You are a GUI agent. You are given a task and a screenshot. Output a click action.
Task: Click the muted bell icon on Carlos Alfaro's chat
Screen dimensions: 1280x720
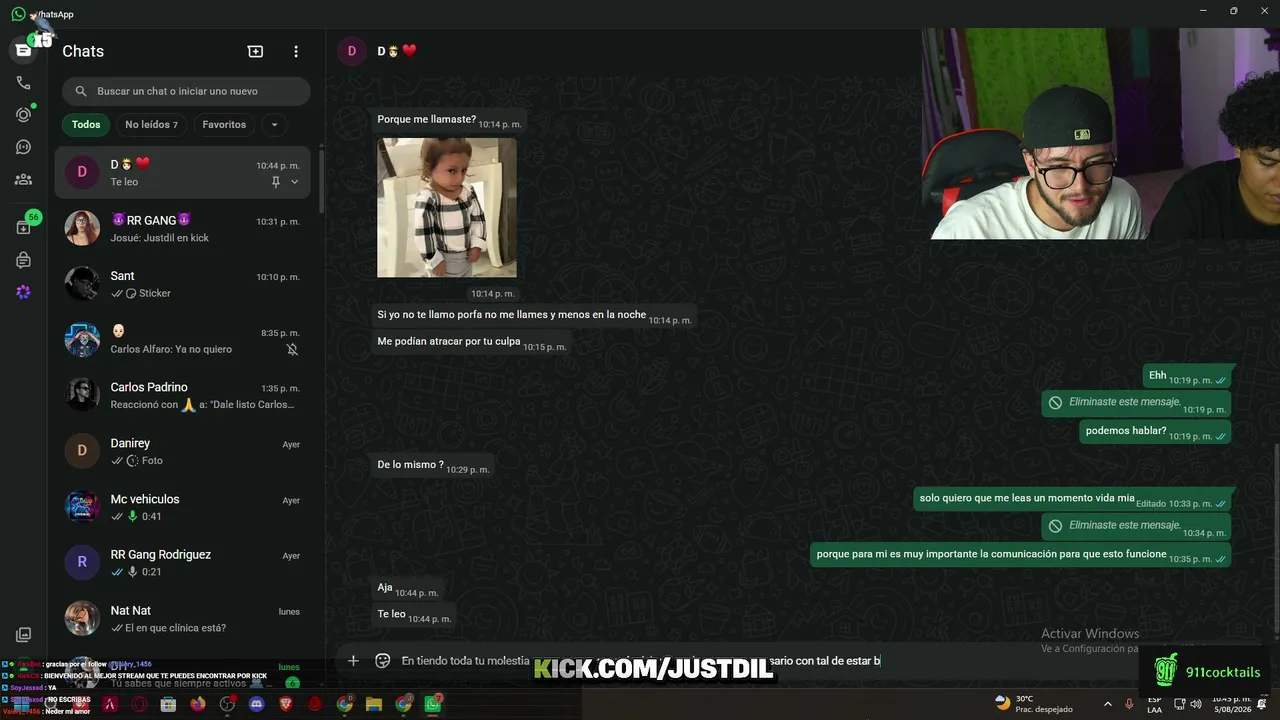pyautogui.click(x=292, y=349)
